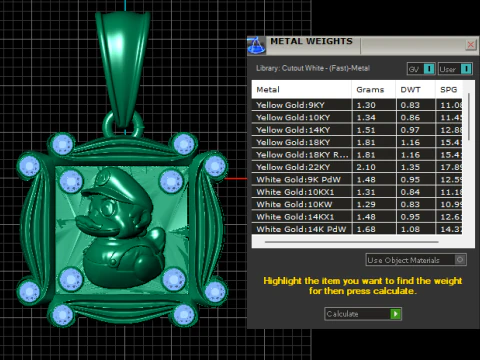
Task: Toggle Use Object Materials option
Action: (416, 260)
